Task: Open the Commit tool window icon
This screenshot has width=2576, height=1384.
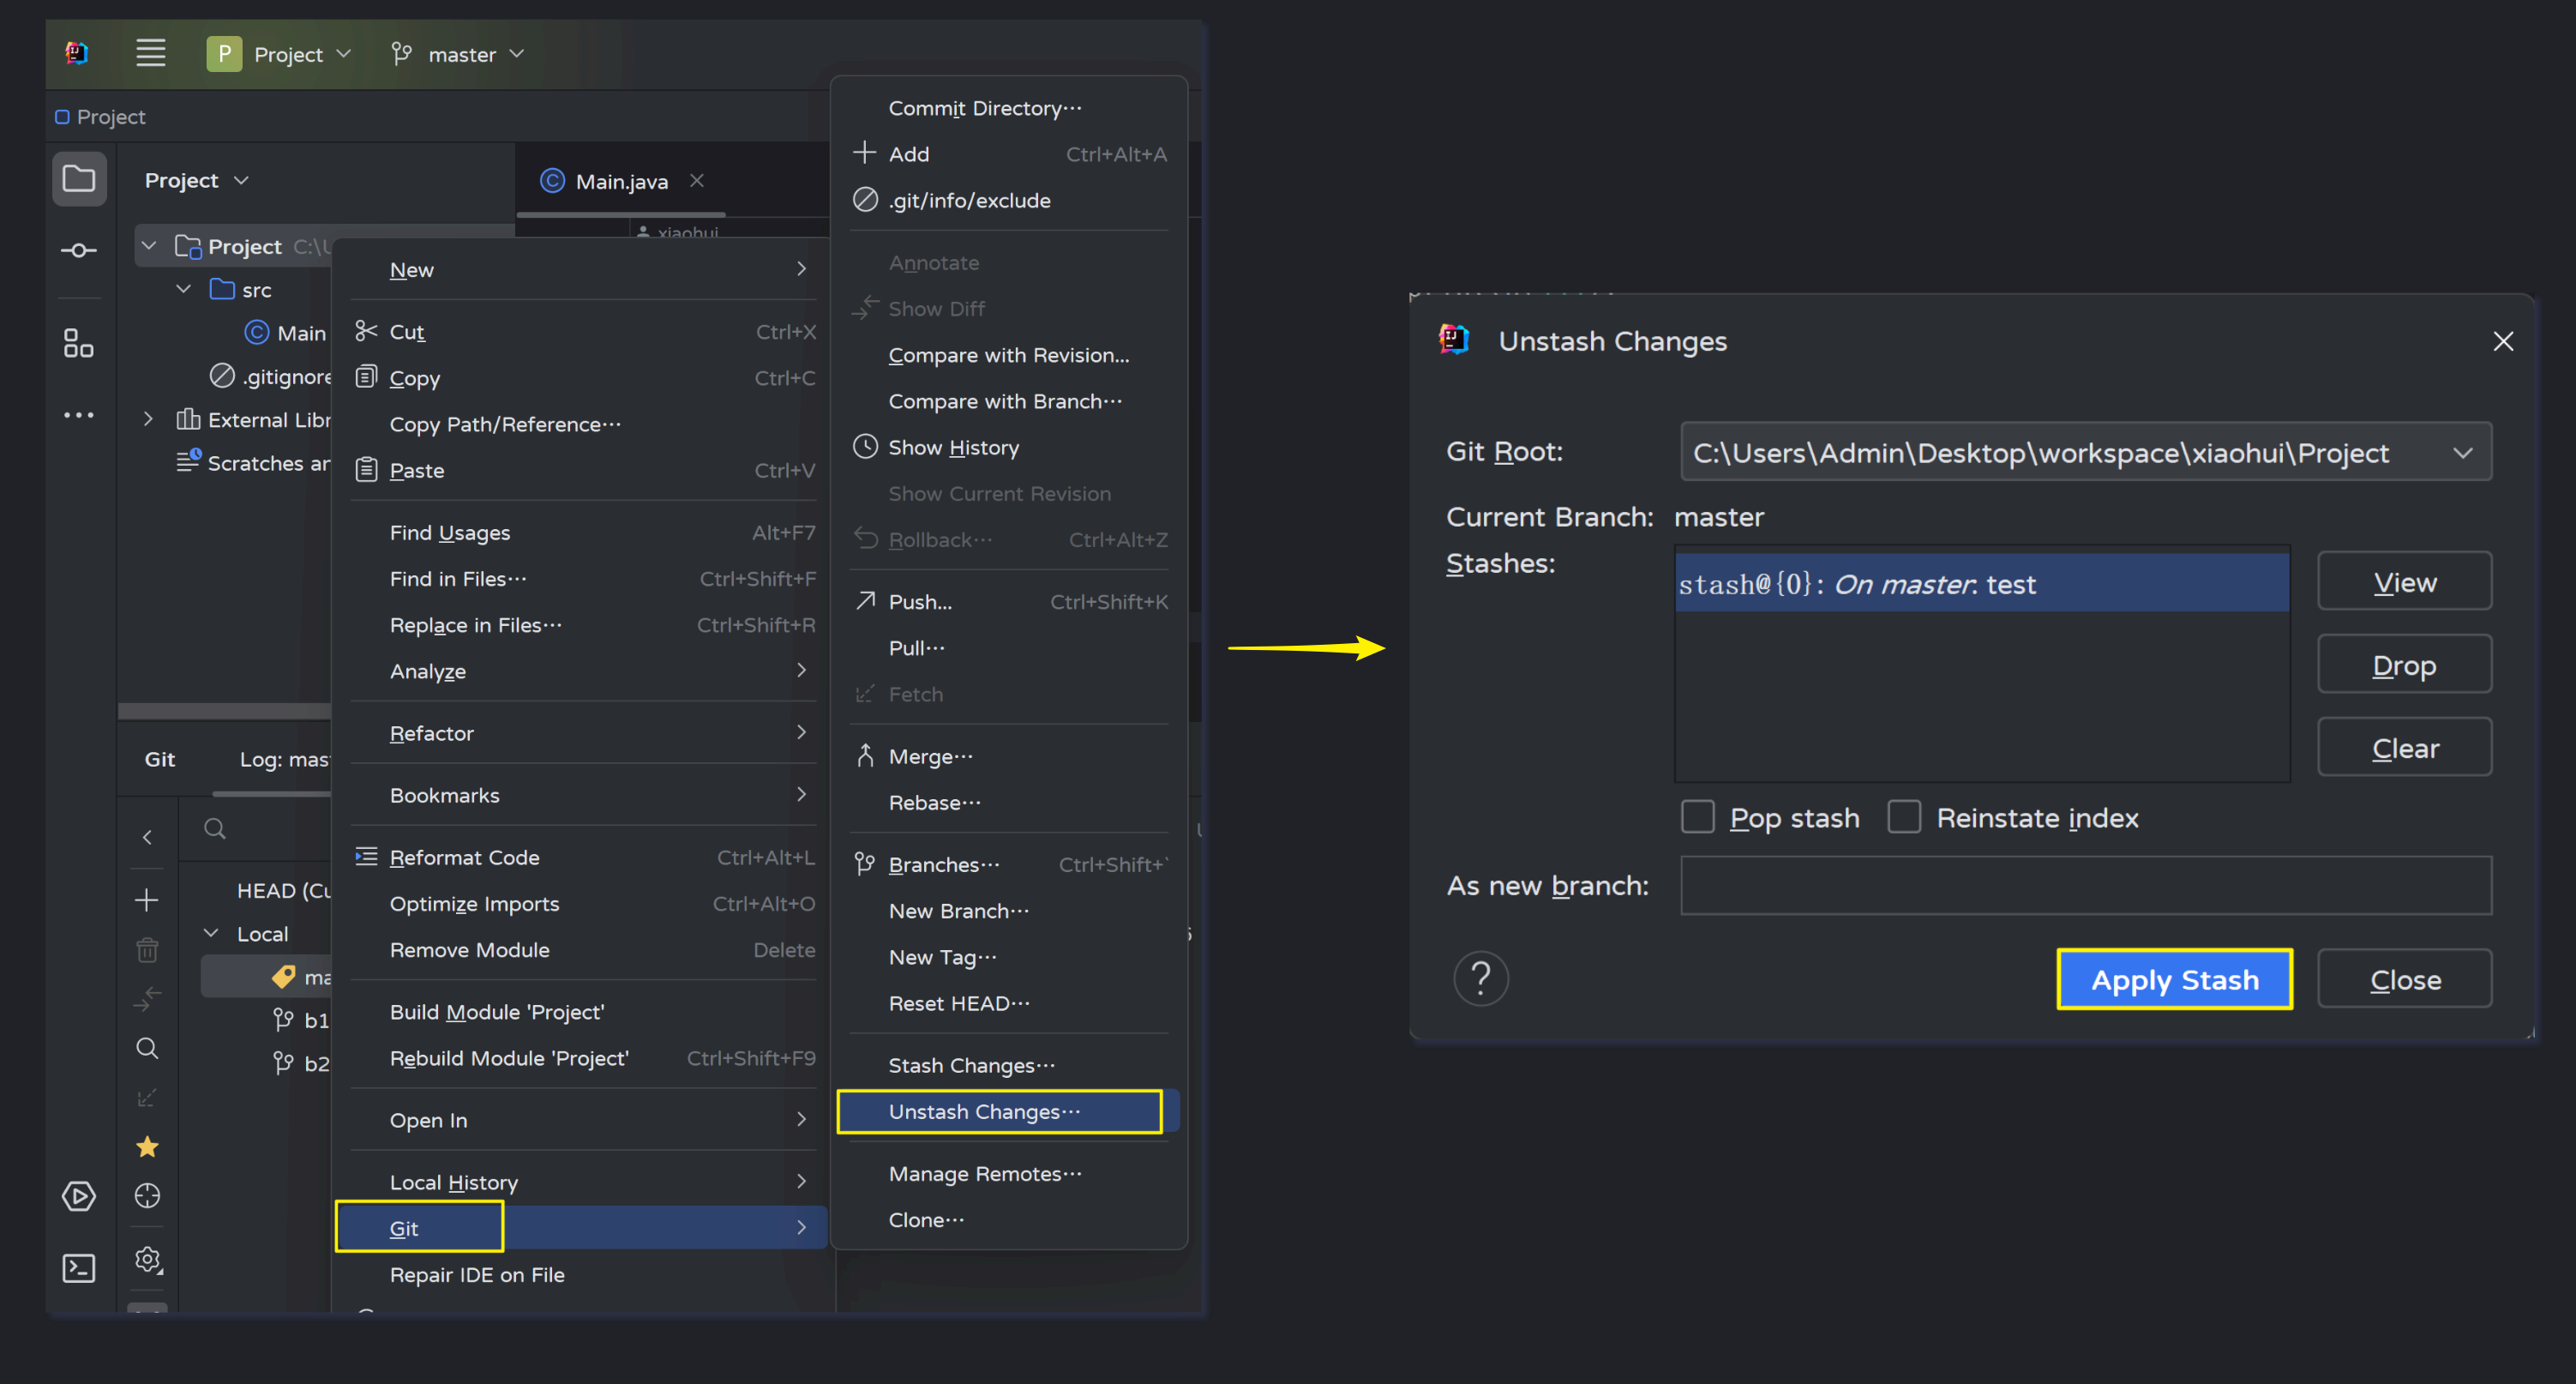Action: tap(78, 250)
